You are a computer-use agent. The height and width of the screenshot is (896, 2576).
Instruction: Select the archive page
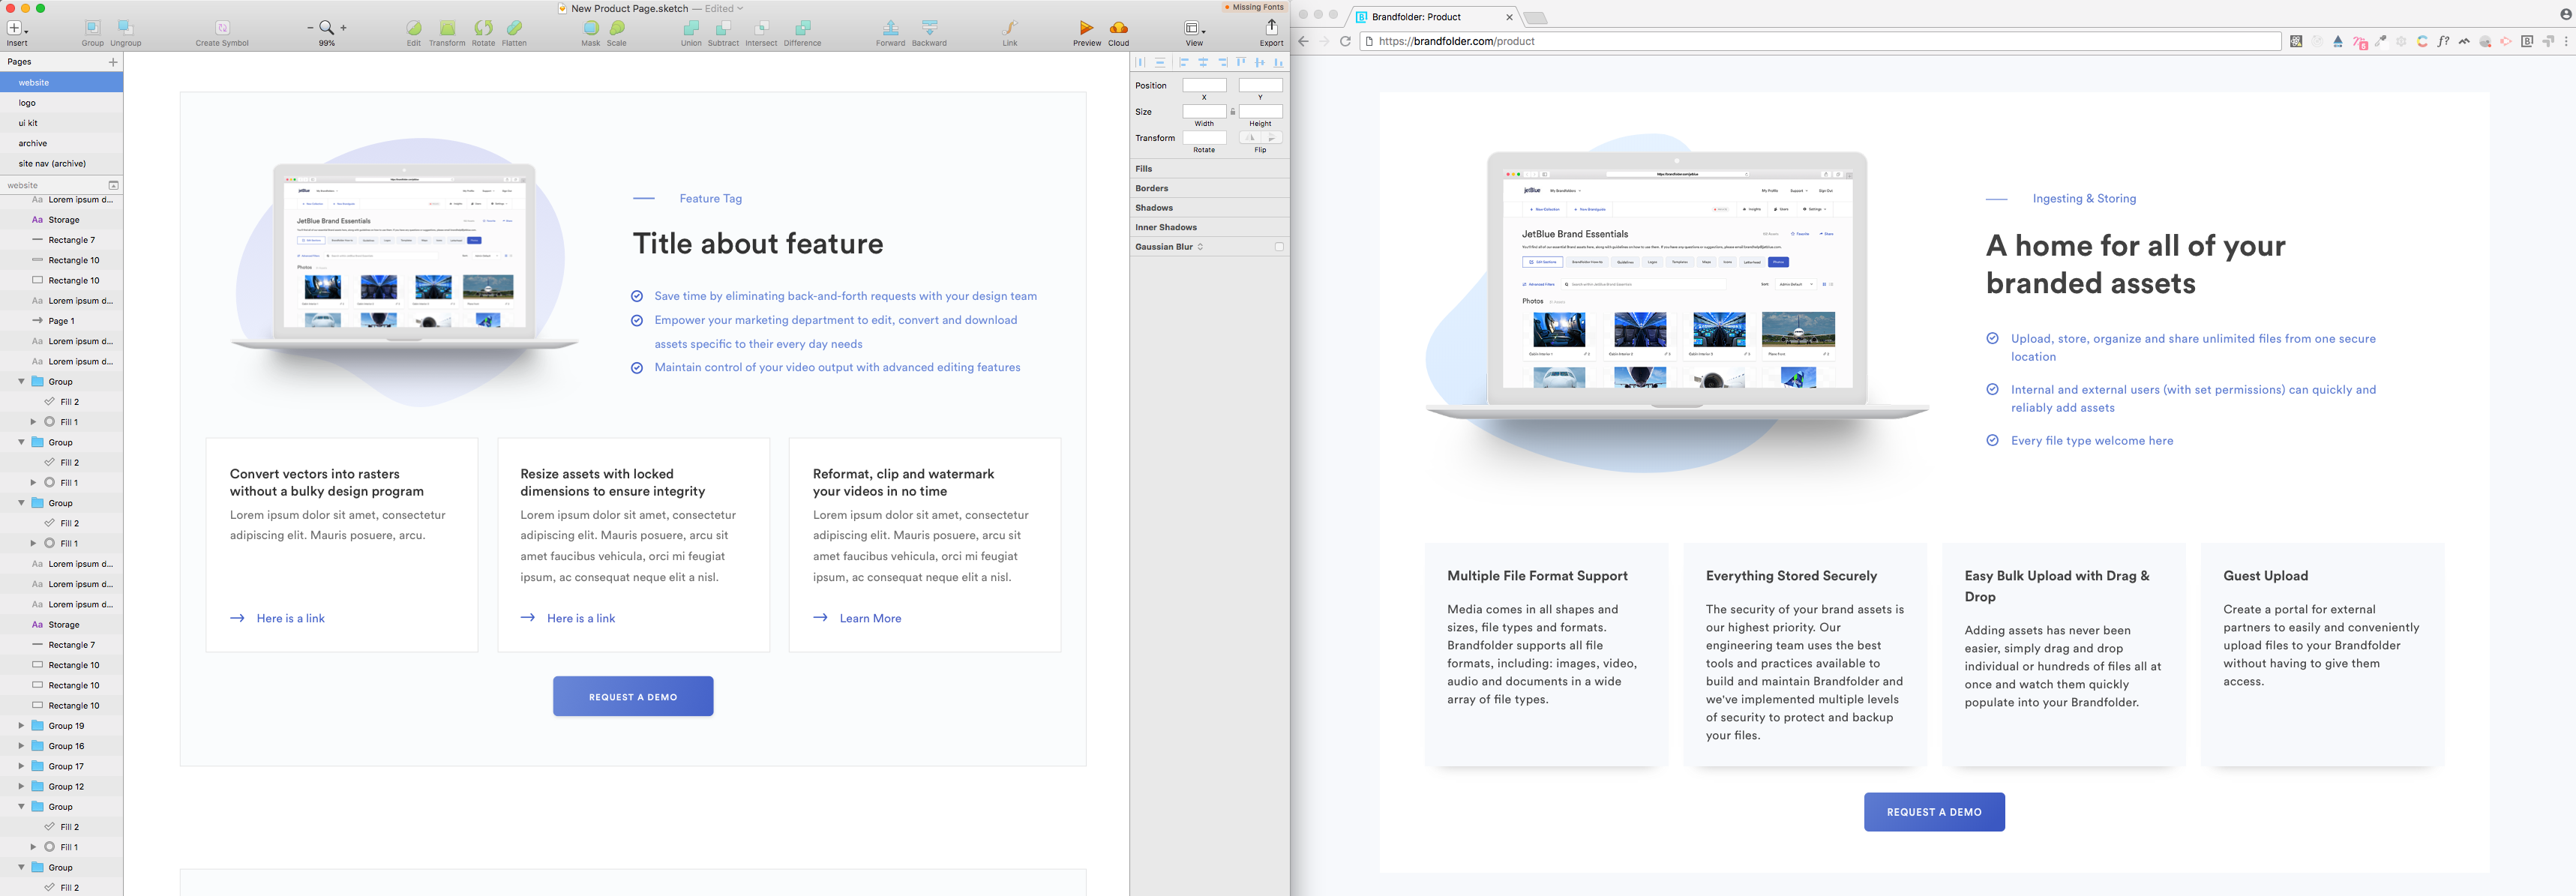pos(62,143)
